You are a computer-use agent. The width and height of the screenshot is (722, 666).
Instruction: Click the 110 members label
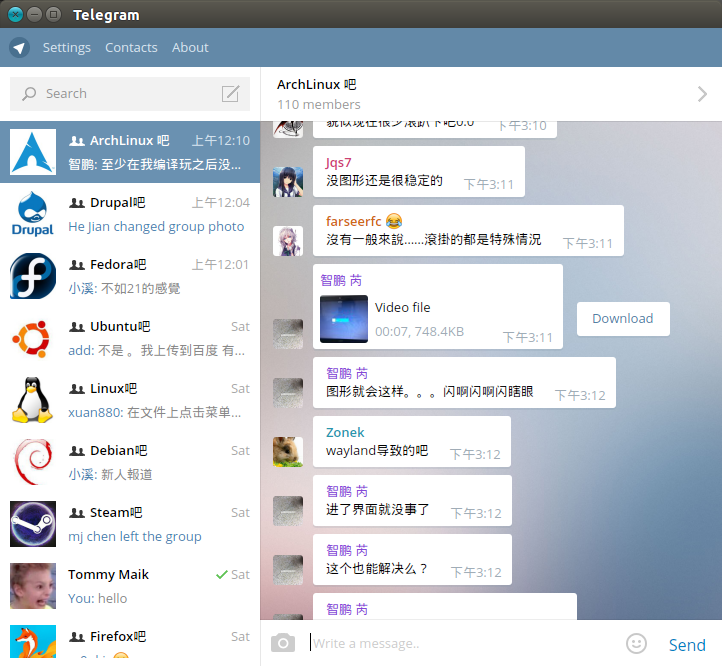tap(319, 105)
